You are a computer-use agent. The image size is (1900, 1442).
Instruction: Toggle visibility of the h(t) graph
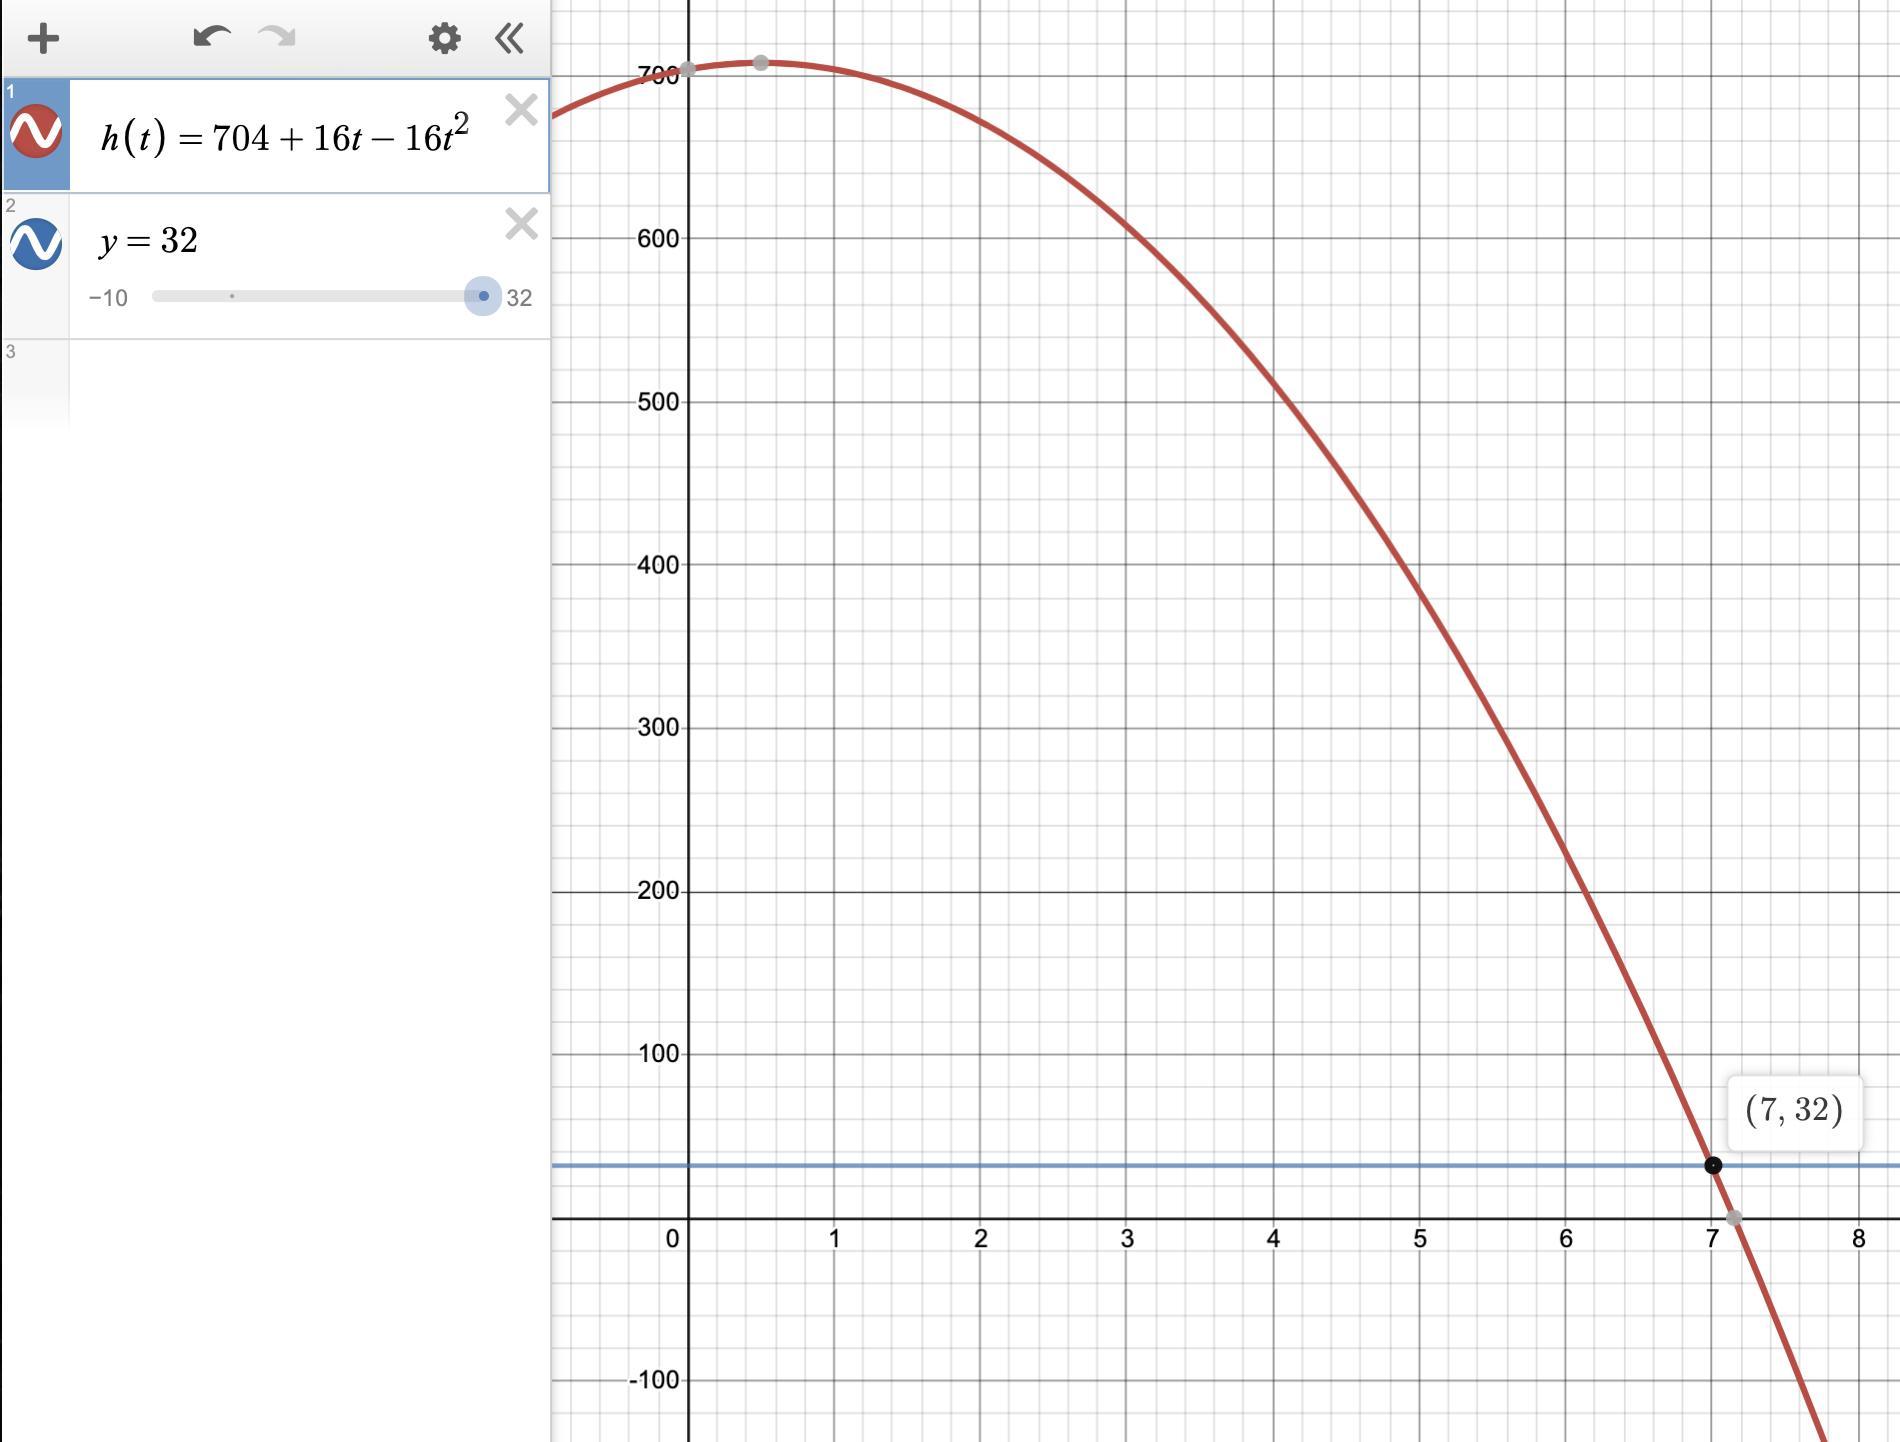pos(36,132)
